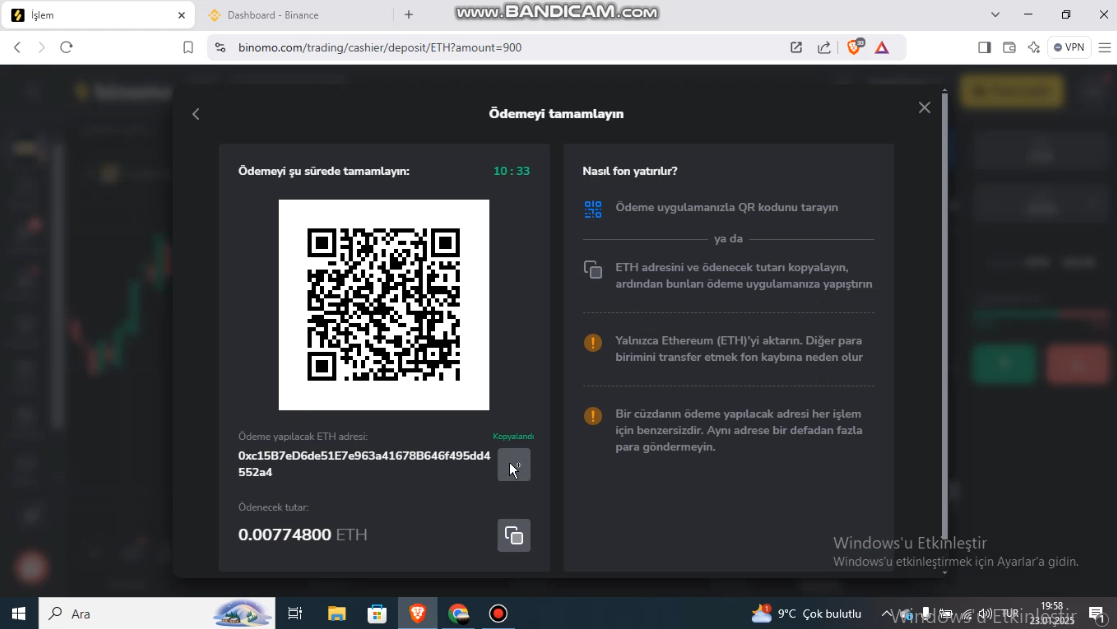This screenshot has width=1117, height=629.
Task: Show hidden system tray icons
Action: tap(886, 614)
